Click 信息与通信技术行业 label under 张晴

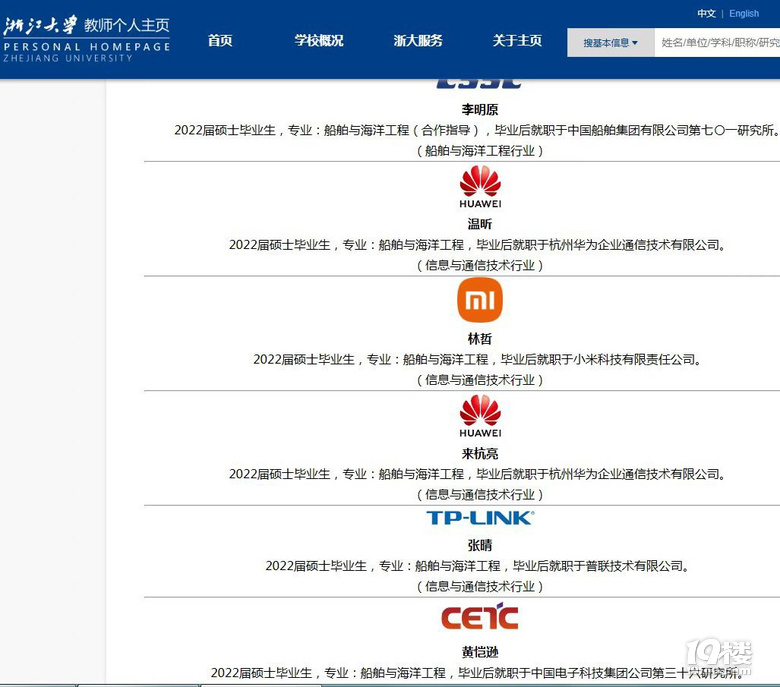coord(480,587)
